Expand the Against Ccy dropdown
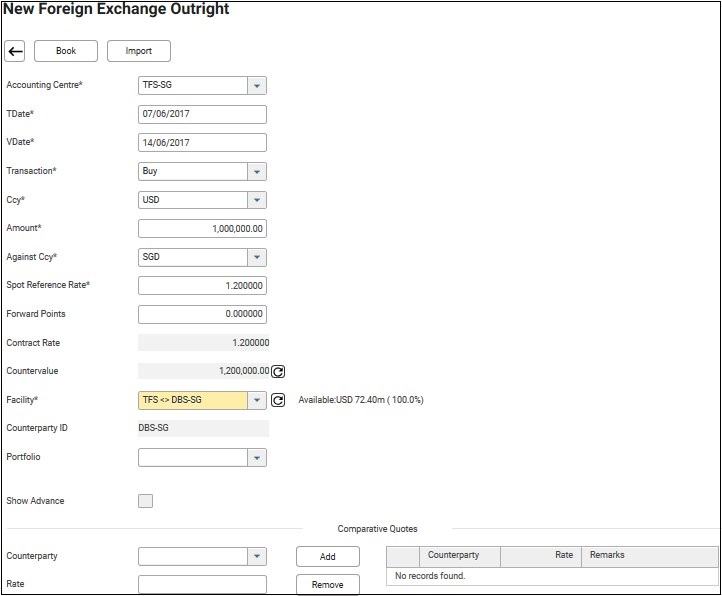The height and width of the screenshot is (596, 722). 257,258
